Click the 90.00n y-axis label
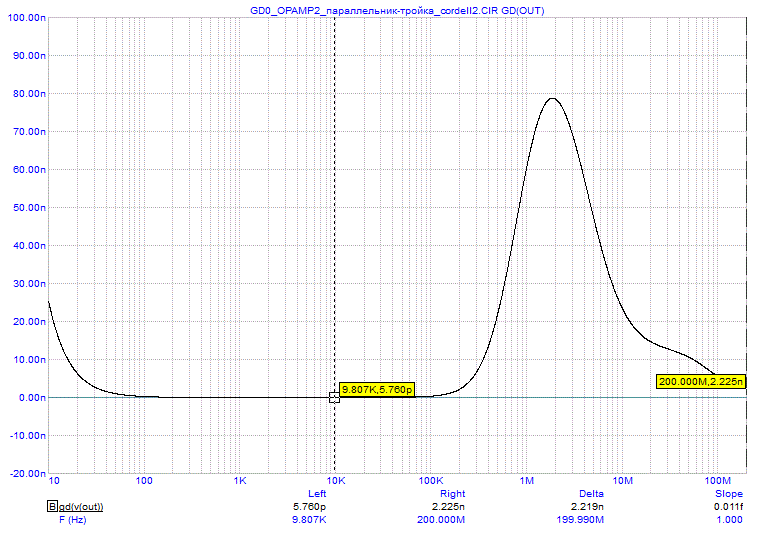Viewport: 773px width, 537px height. pos(29,56)
